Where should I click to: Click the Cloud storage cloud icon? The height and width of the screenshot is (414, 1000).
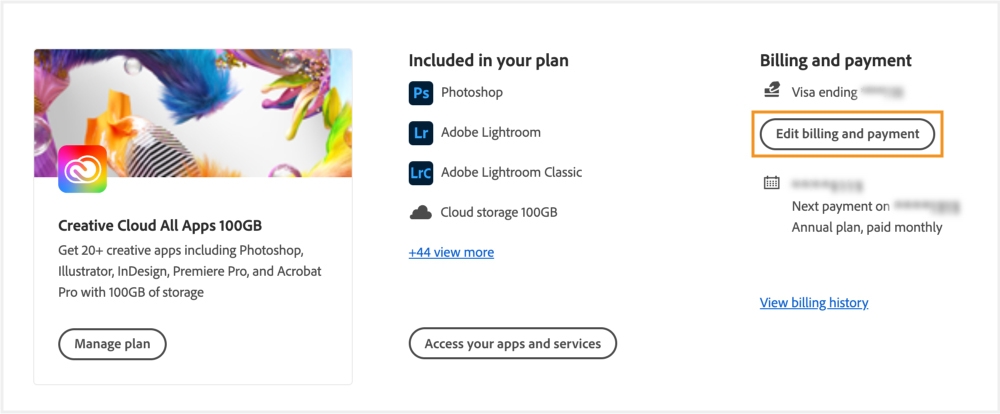click(421, 213)
